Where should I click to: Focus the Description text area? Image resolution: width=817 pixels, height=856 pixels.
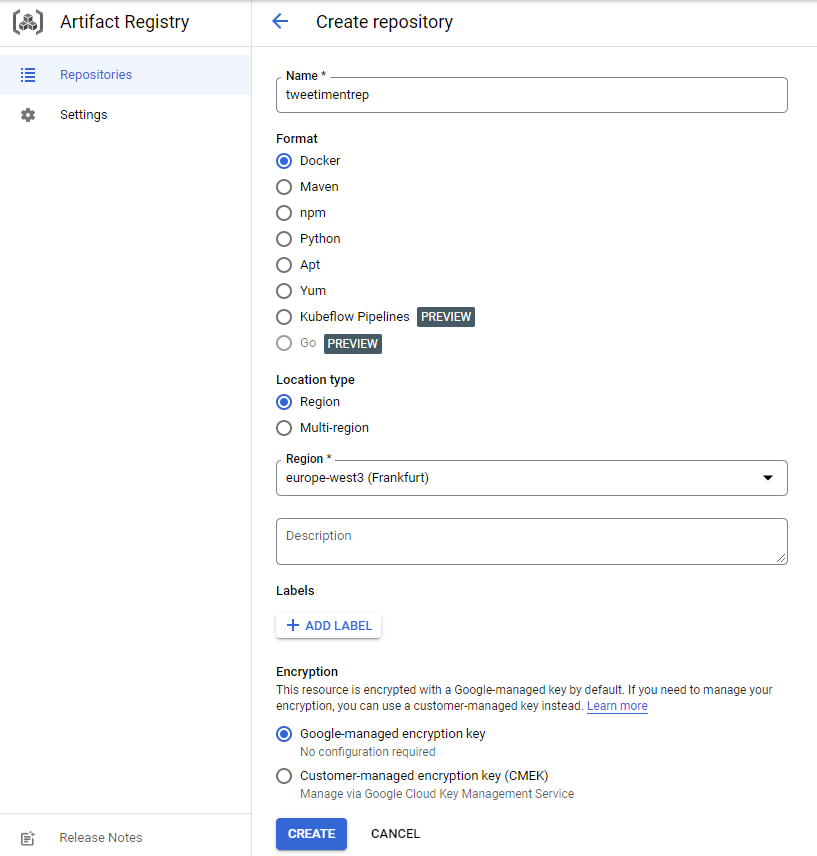click(x=530, y=541)
